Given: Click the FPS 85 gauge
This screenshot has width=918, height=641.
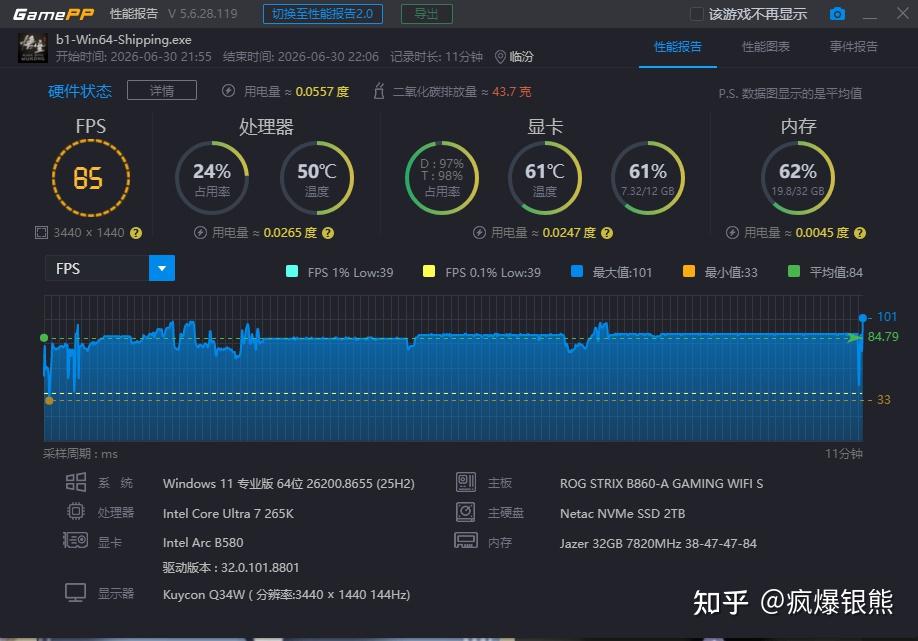Looking at the screenshot, I should [90, 178].
